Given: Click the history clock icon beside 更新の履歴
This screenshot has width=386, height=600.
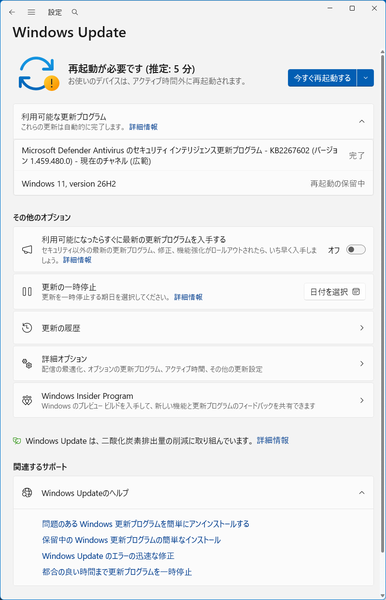Looking at the screenshot, I should 27,328.
